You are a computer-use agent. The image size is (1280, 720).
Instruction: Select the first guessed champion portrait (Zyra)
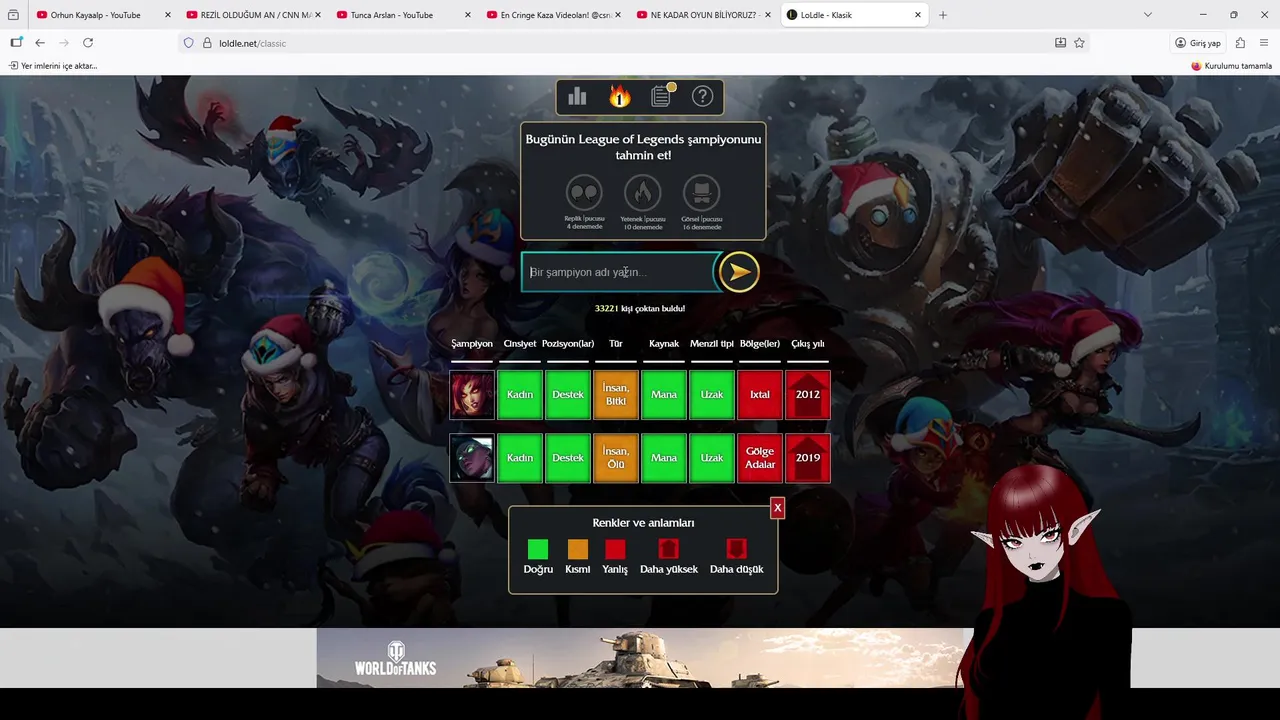tap(472, 395)
